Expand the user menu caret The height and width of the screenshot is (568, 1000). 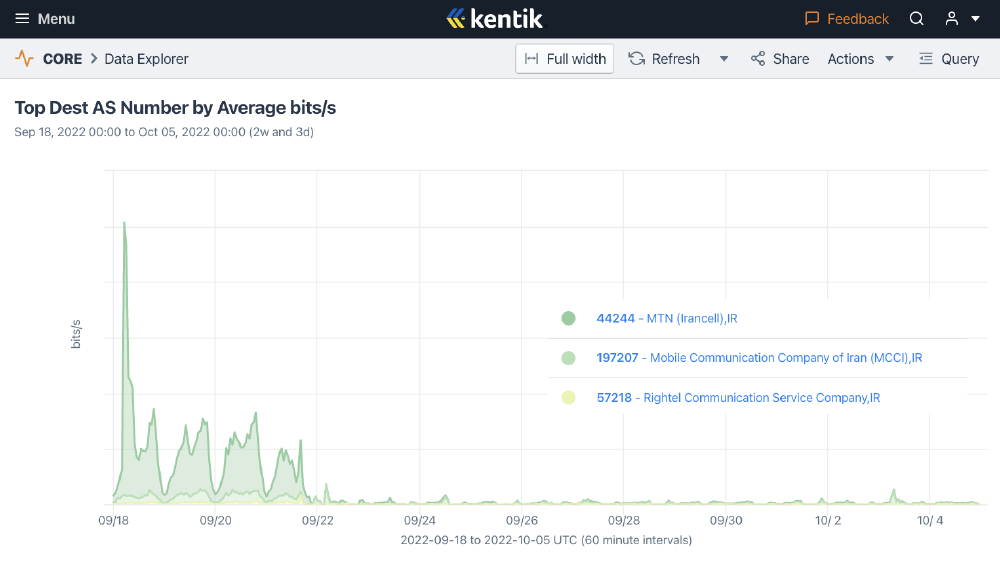(976, 19)
